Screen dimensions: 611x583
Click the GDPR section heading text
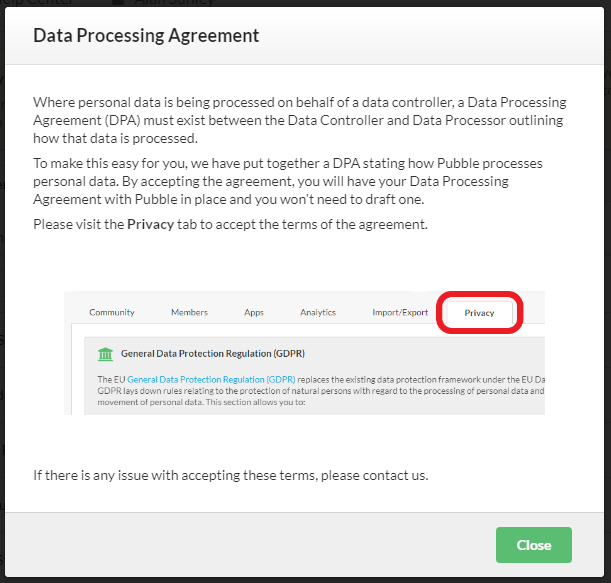point(213,353)
